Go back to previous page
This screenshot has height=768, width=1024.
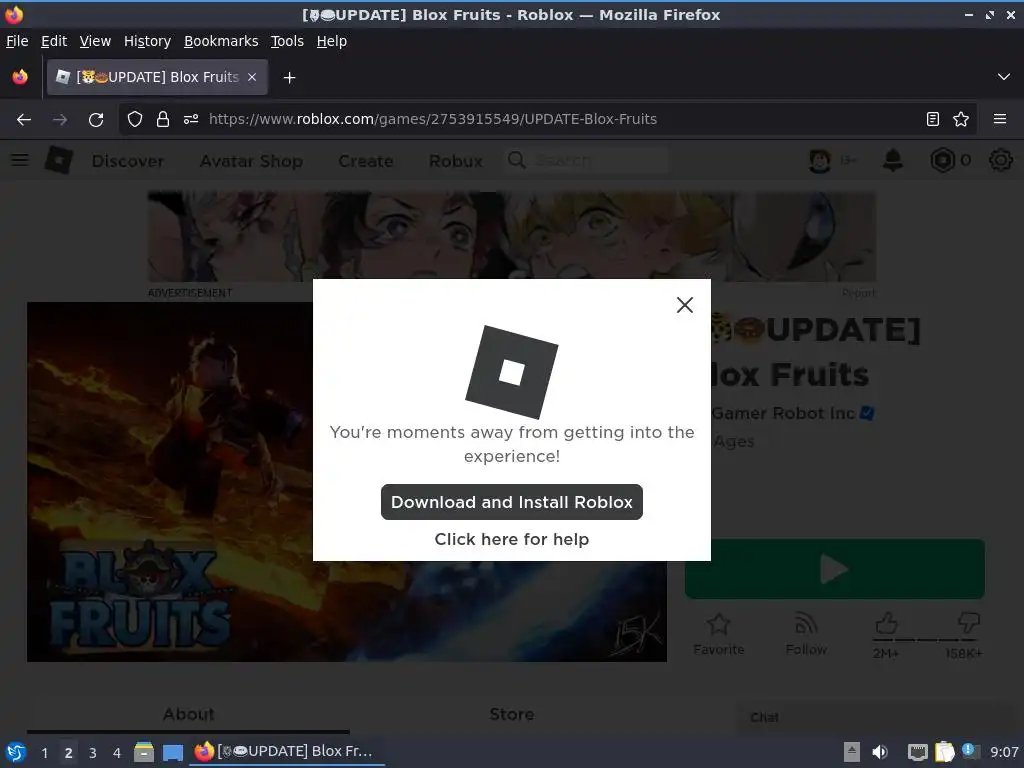tap(24, 120)
